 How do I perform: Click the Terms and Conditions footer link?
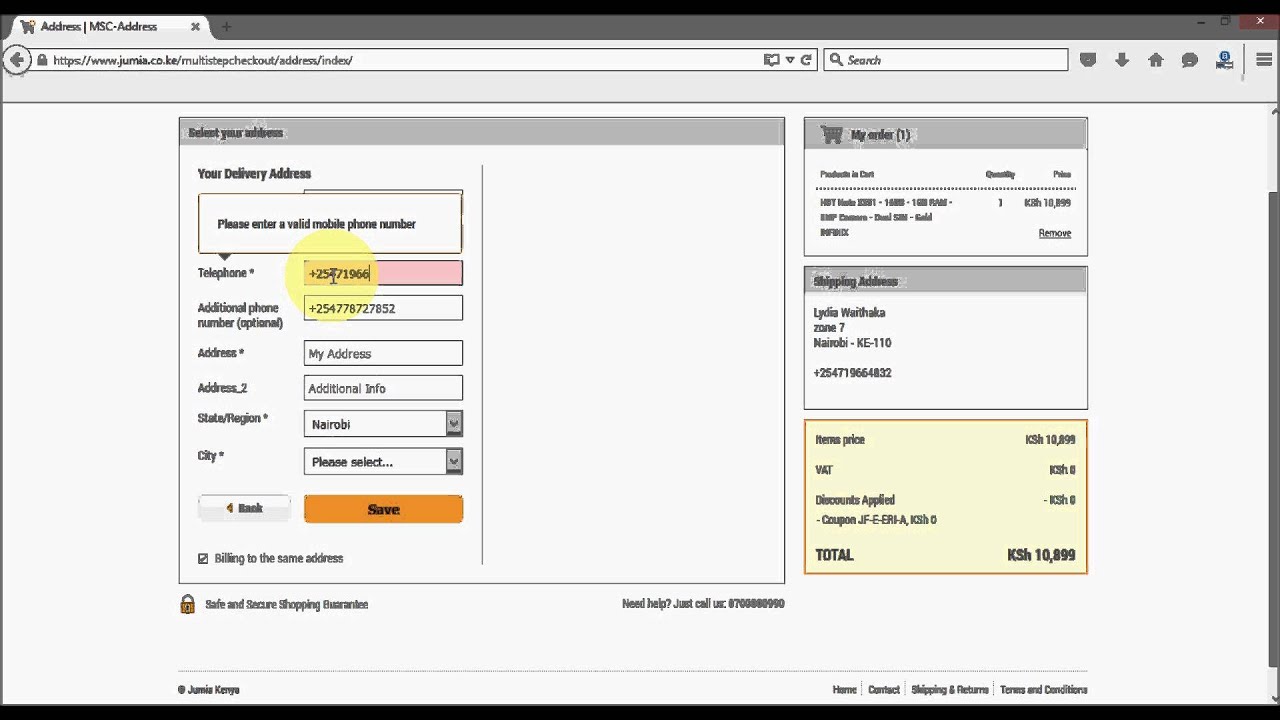(1043, 689)
